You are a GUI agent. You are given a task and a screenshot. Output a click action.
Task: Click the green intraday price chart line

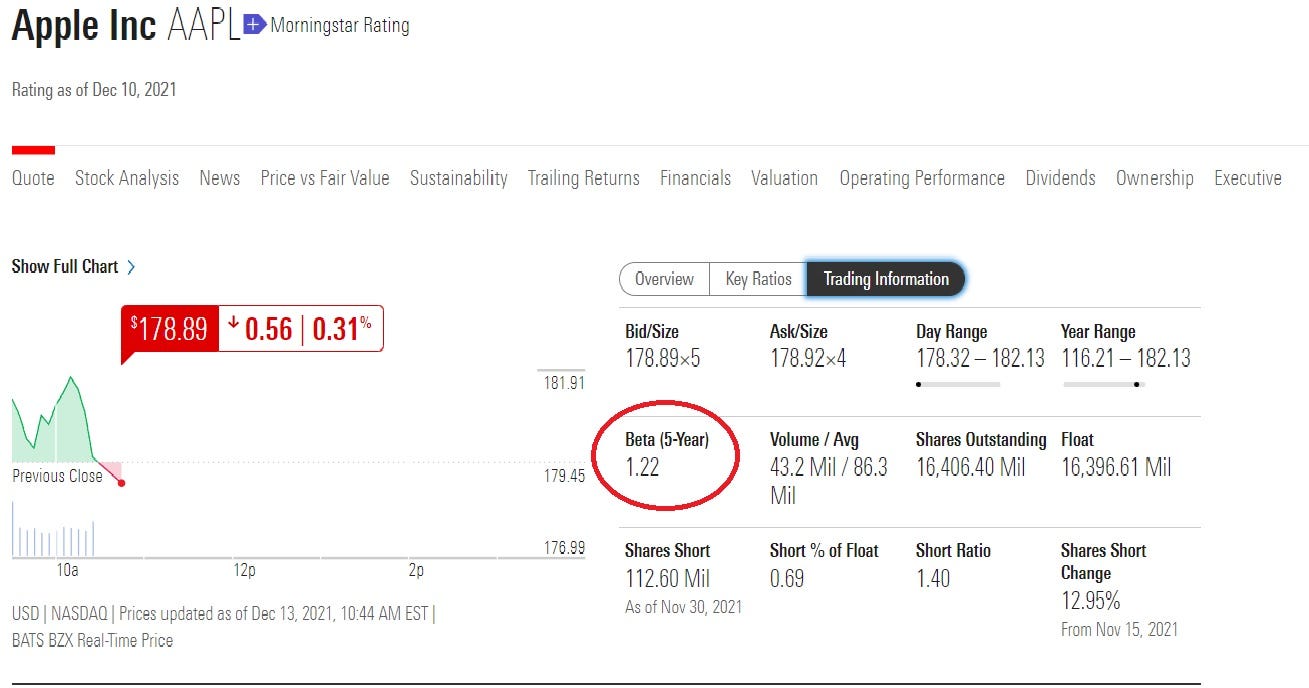[52, 420]
